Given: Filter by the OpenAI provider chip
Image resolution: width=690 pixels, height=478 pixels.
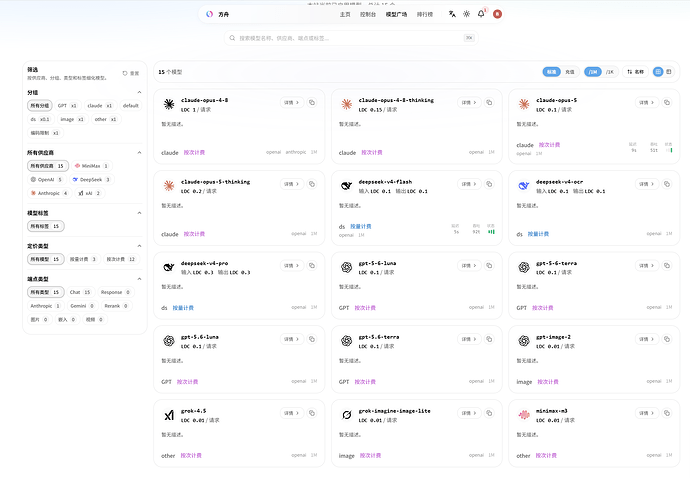Looking at the screenshot, I should (x=47, y=180).
